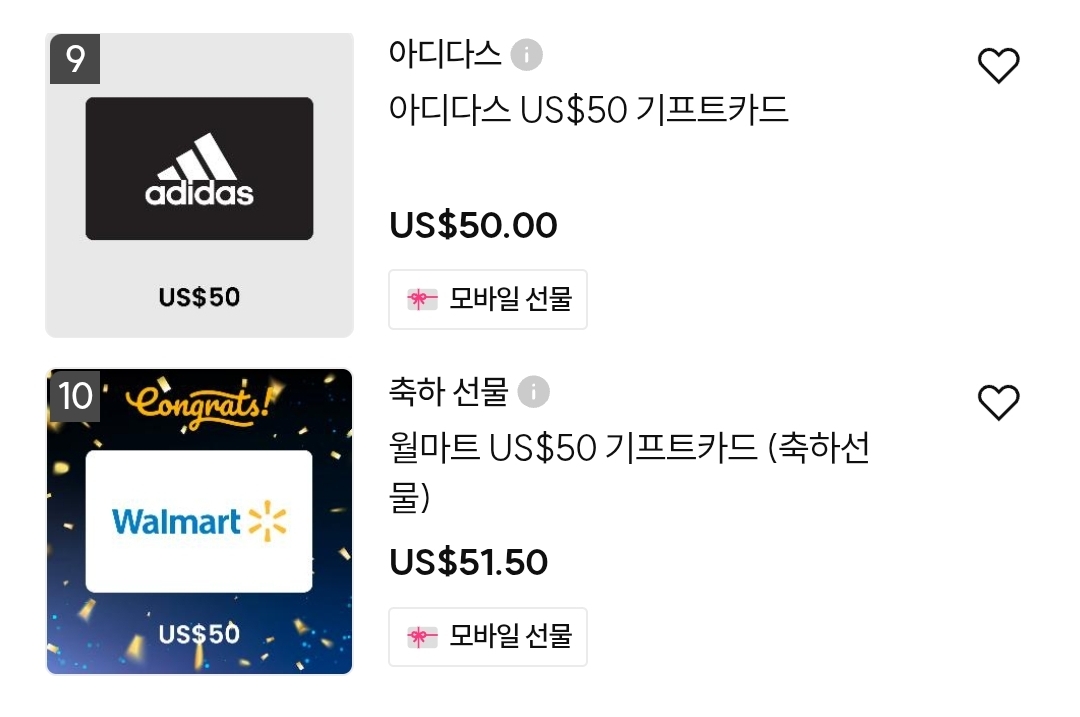Image resolution: width=1080 pixels, height=717 pixels.
Task: Open the 아디다스 US$50 기프트카드 title
Action: pos(588,109)
